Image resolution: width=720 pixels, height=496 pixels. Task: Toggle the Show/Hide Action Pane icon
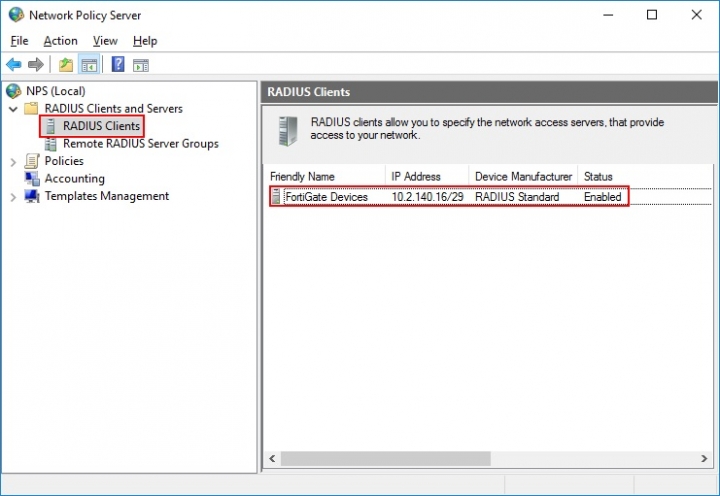coord(141,65)
